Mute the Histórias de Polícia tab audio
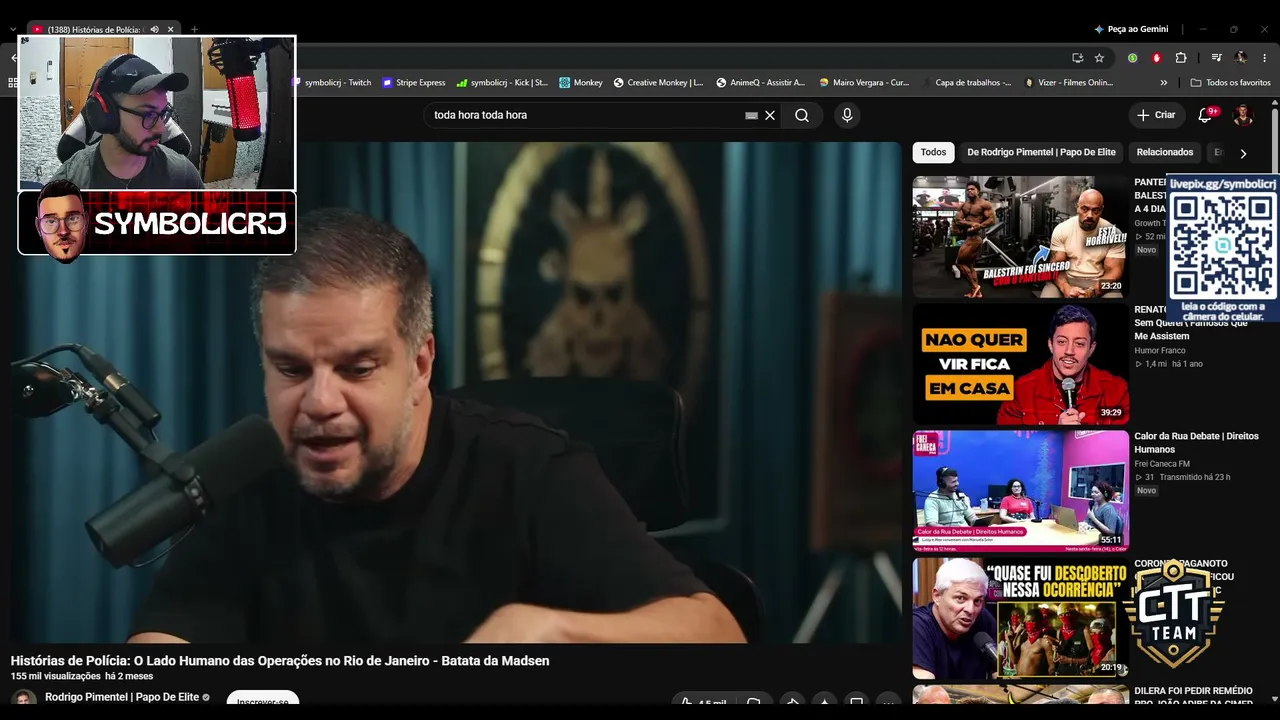This screenshot has width=1280, height=720. click(154, 30)
